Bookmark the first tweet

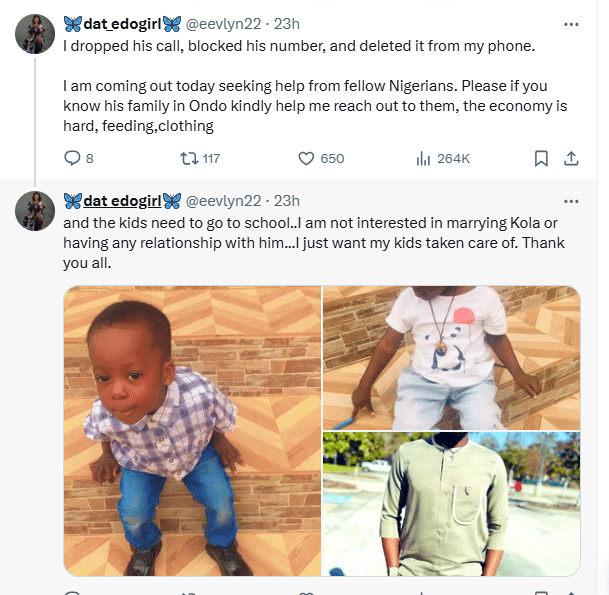click(x=540, y=158)
